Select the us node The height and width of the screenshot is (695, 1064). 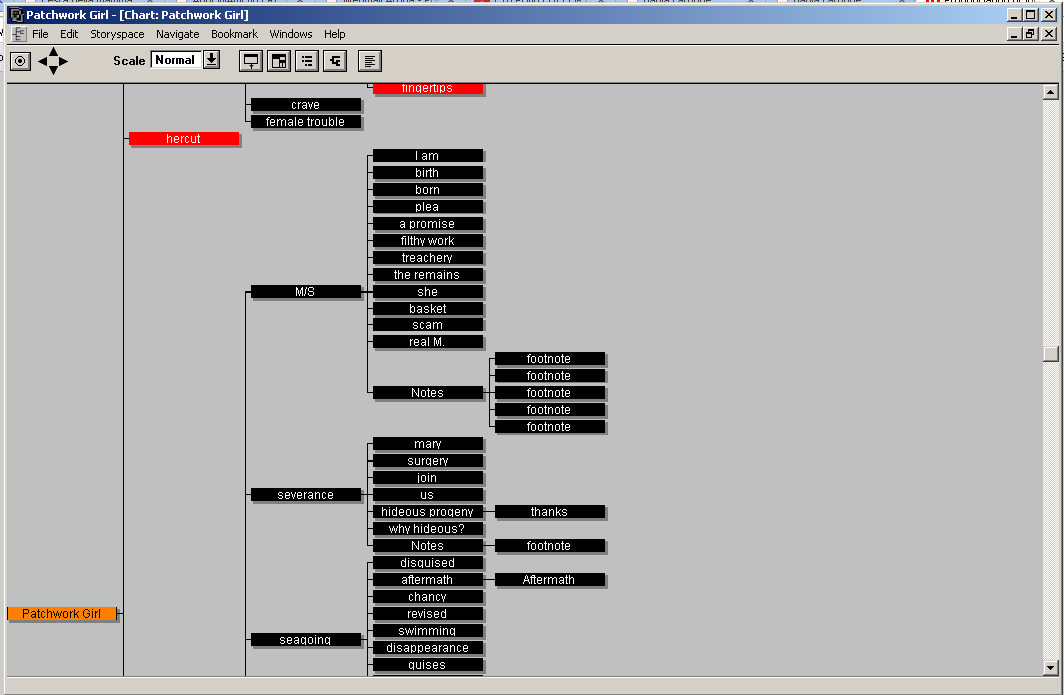click(x=428, y=495)
